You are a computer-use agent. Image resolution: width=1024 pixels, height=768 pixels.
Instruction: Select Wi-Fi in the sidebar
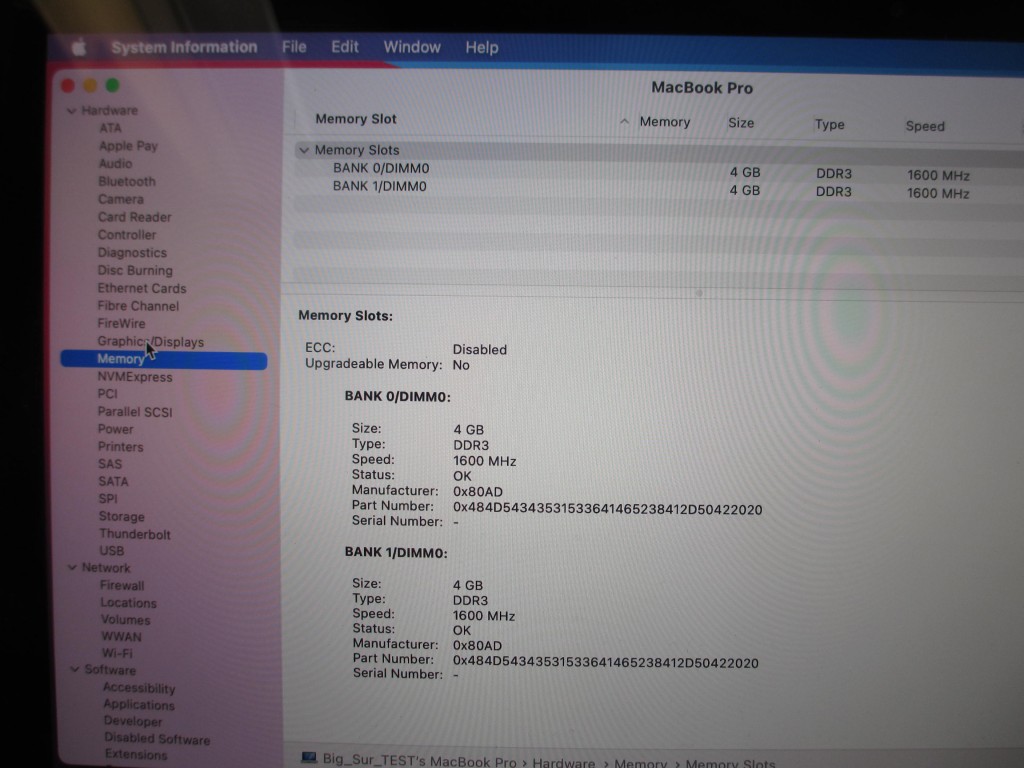tap(117, 653)
